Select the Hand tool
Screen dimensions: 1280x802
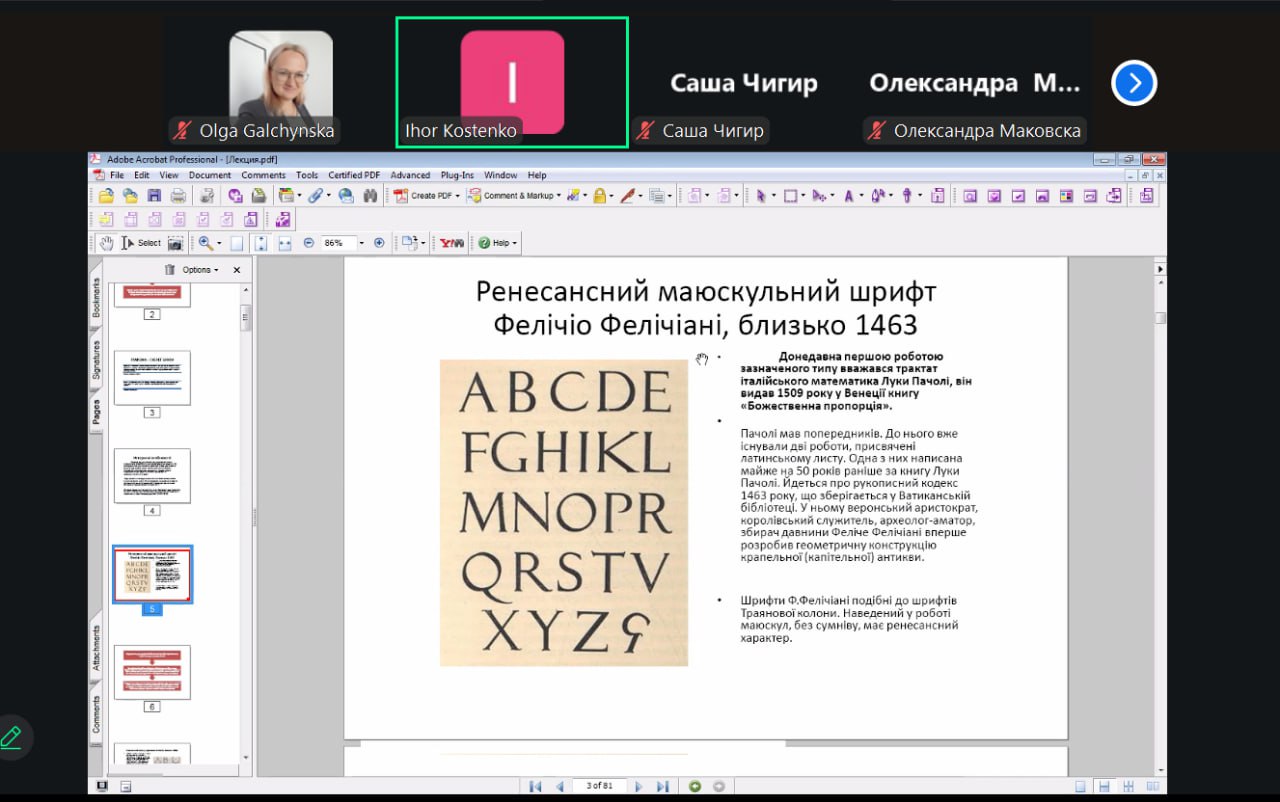tap(106, 243)
